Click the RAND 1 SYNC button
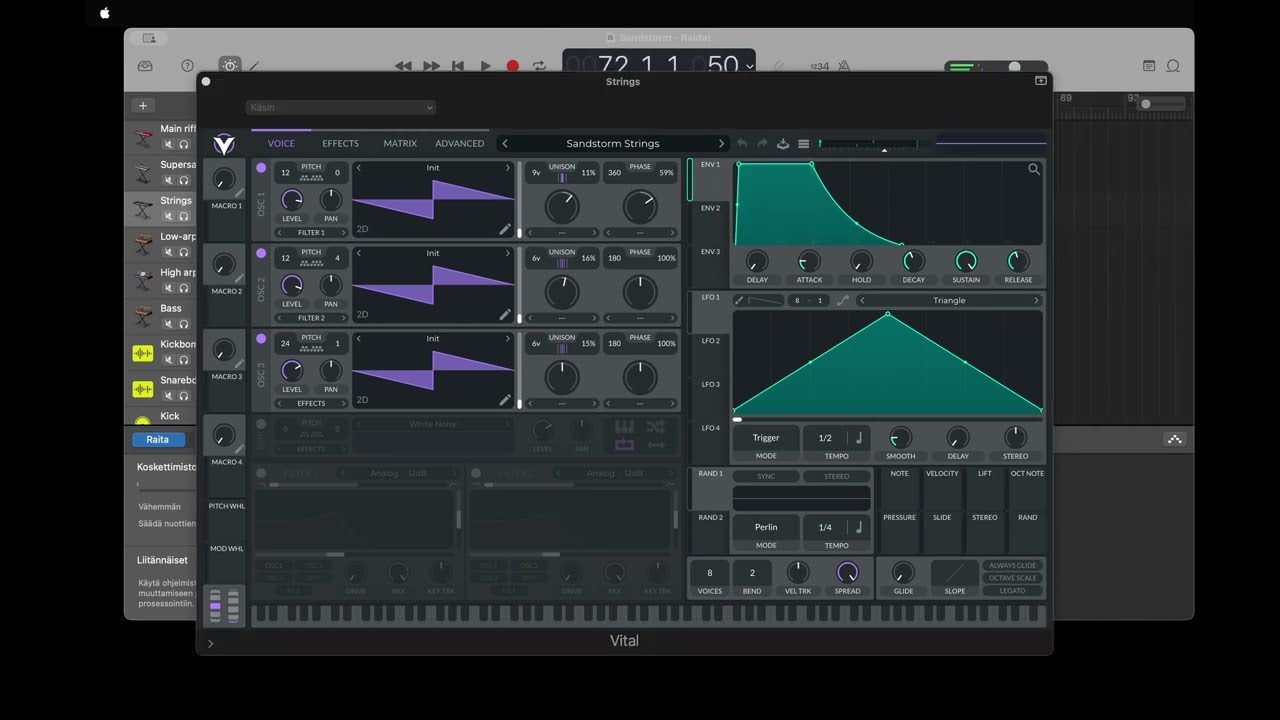The height and width of the screenshot is (720, 1280). pyautogui.click(x=766, y=477)
